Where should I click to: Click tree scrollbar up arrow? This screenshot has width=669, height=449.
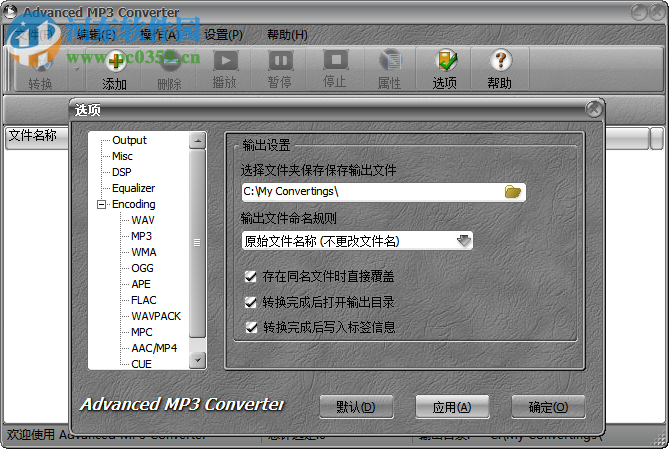198,140
